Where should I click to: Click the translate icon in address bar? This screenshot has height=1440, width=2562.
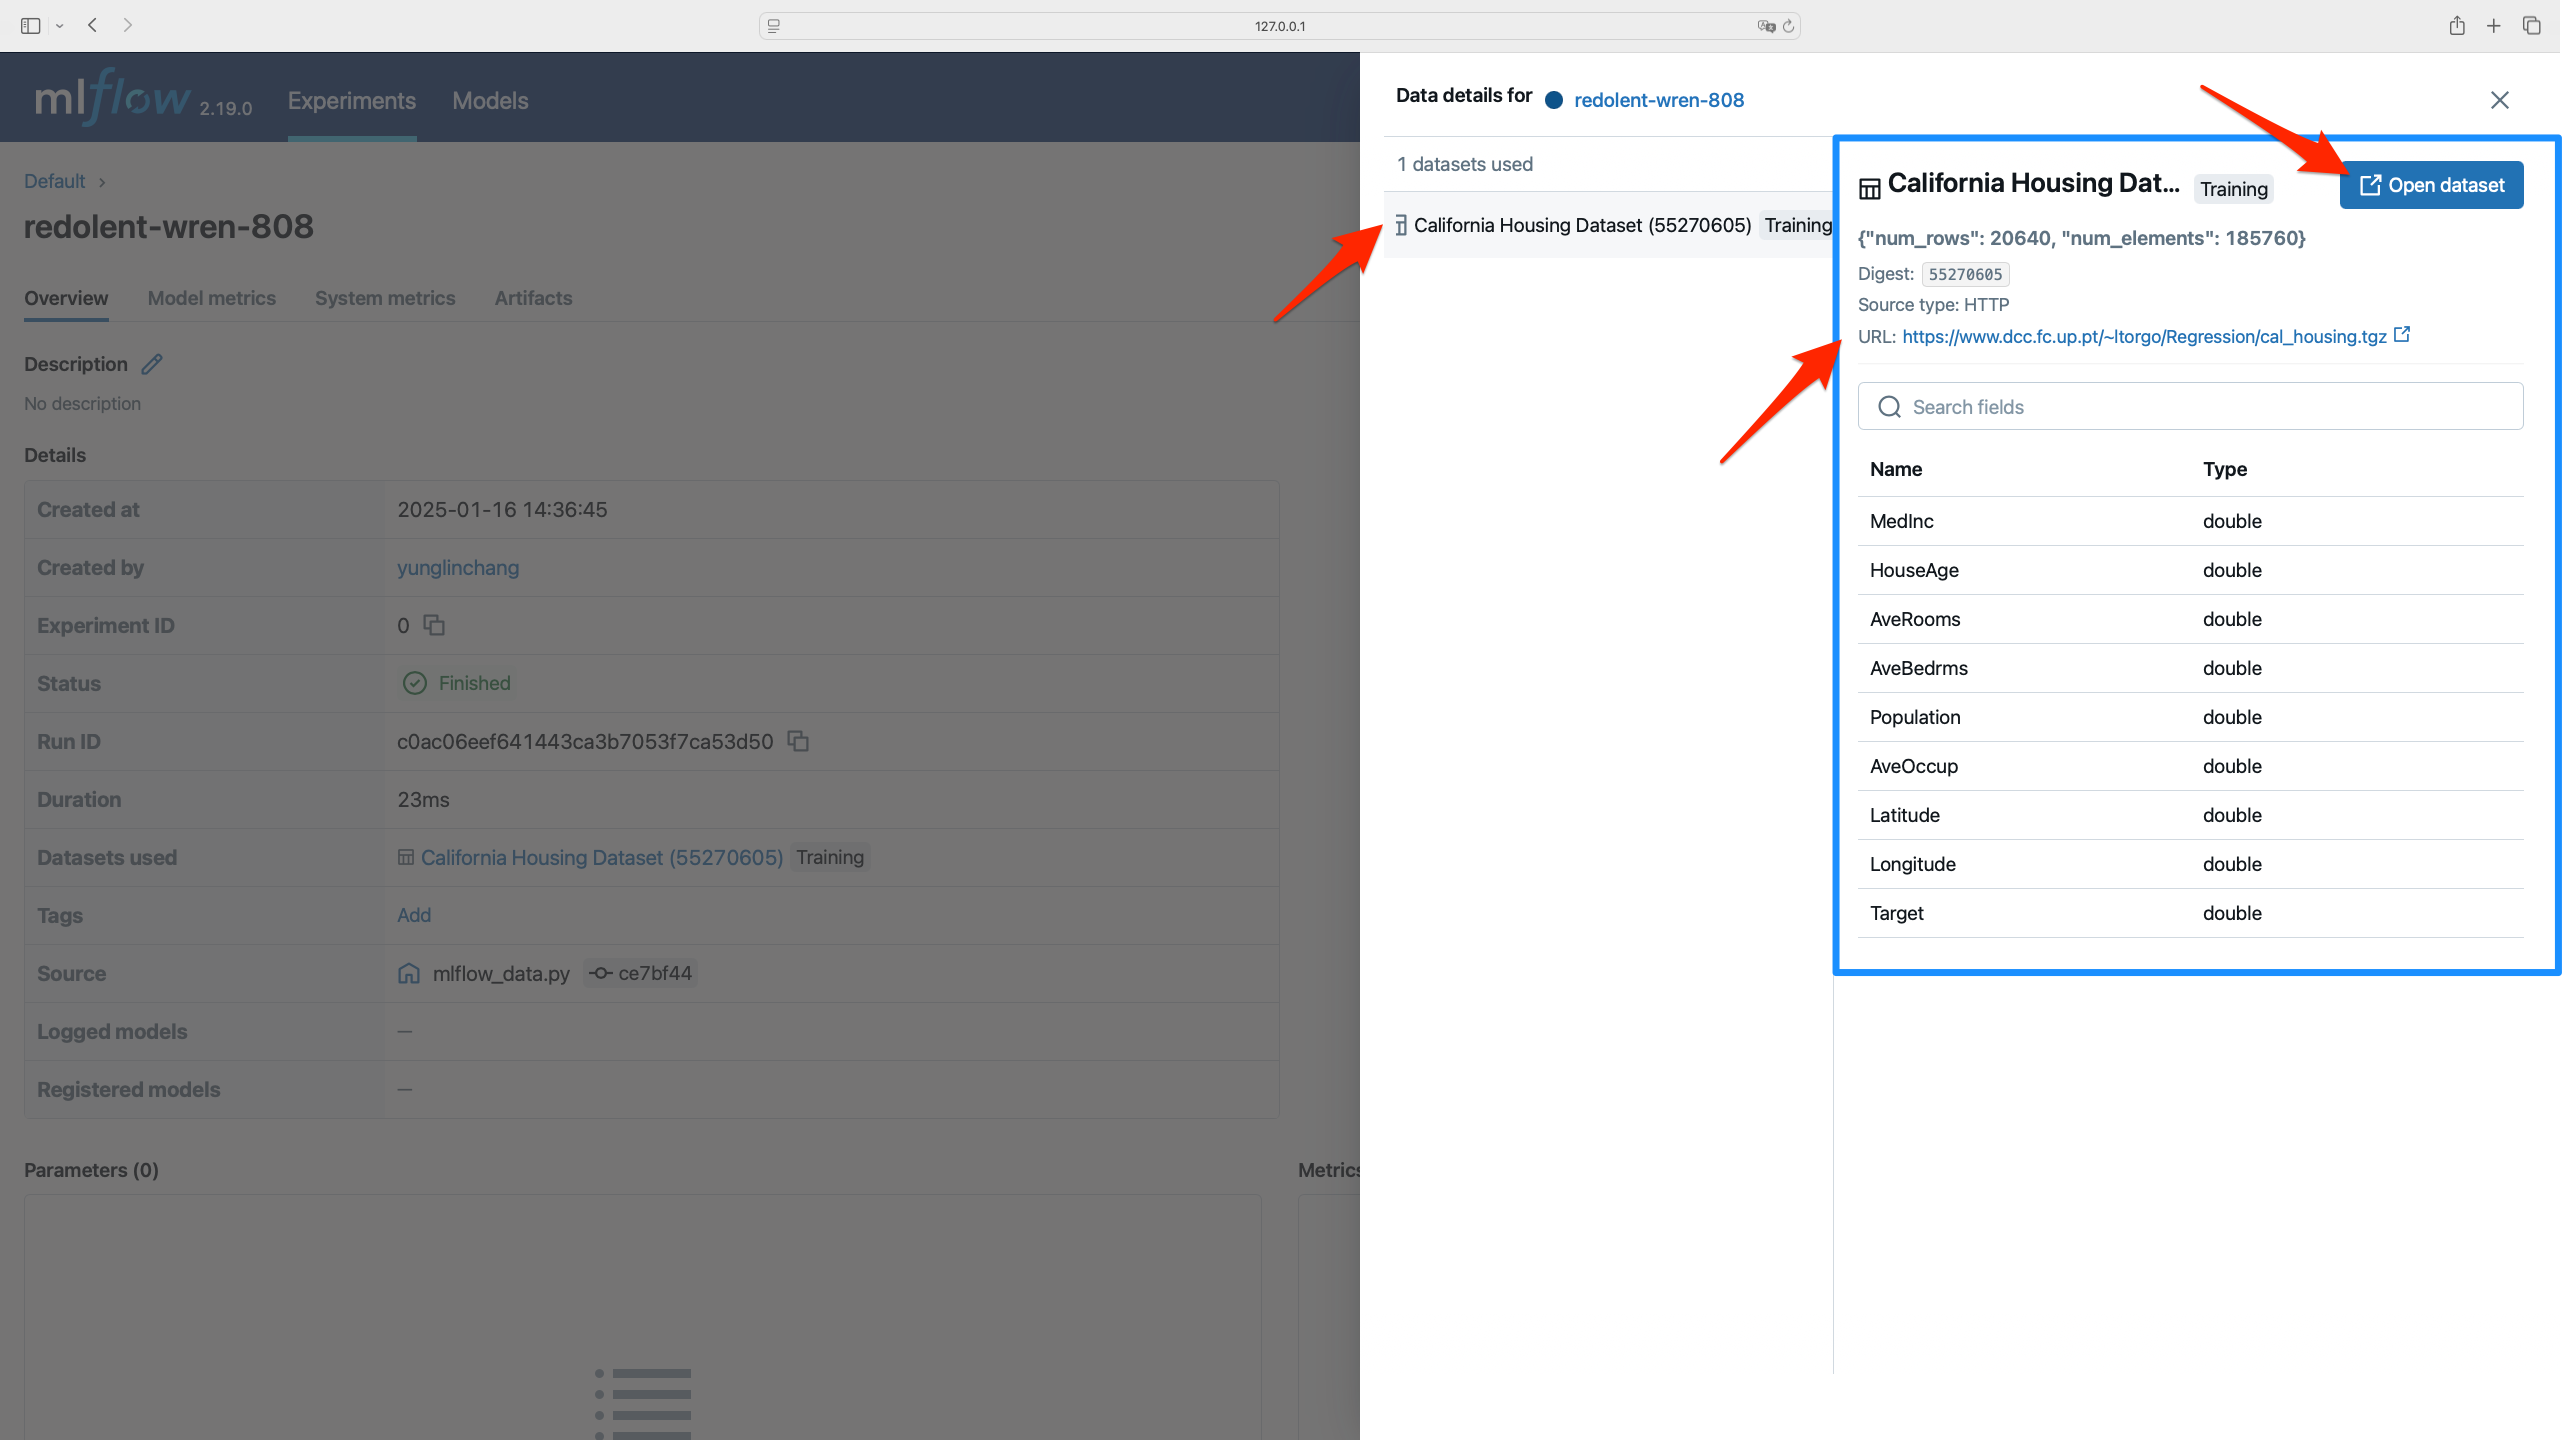click(x=1766, y=26)
